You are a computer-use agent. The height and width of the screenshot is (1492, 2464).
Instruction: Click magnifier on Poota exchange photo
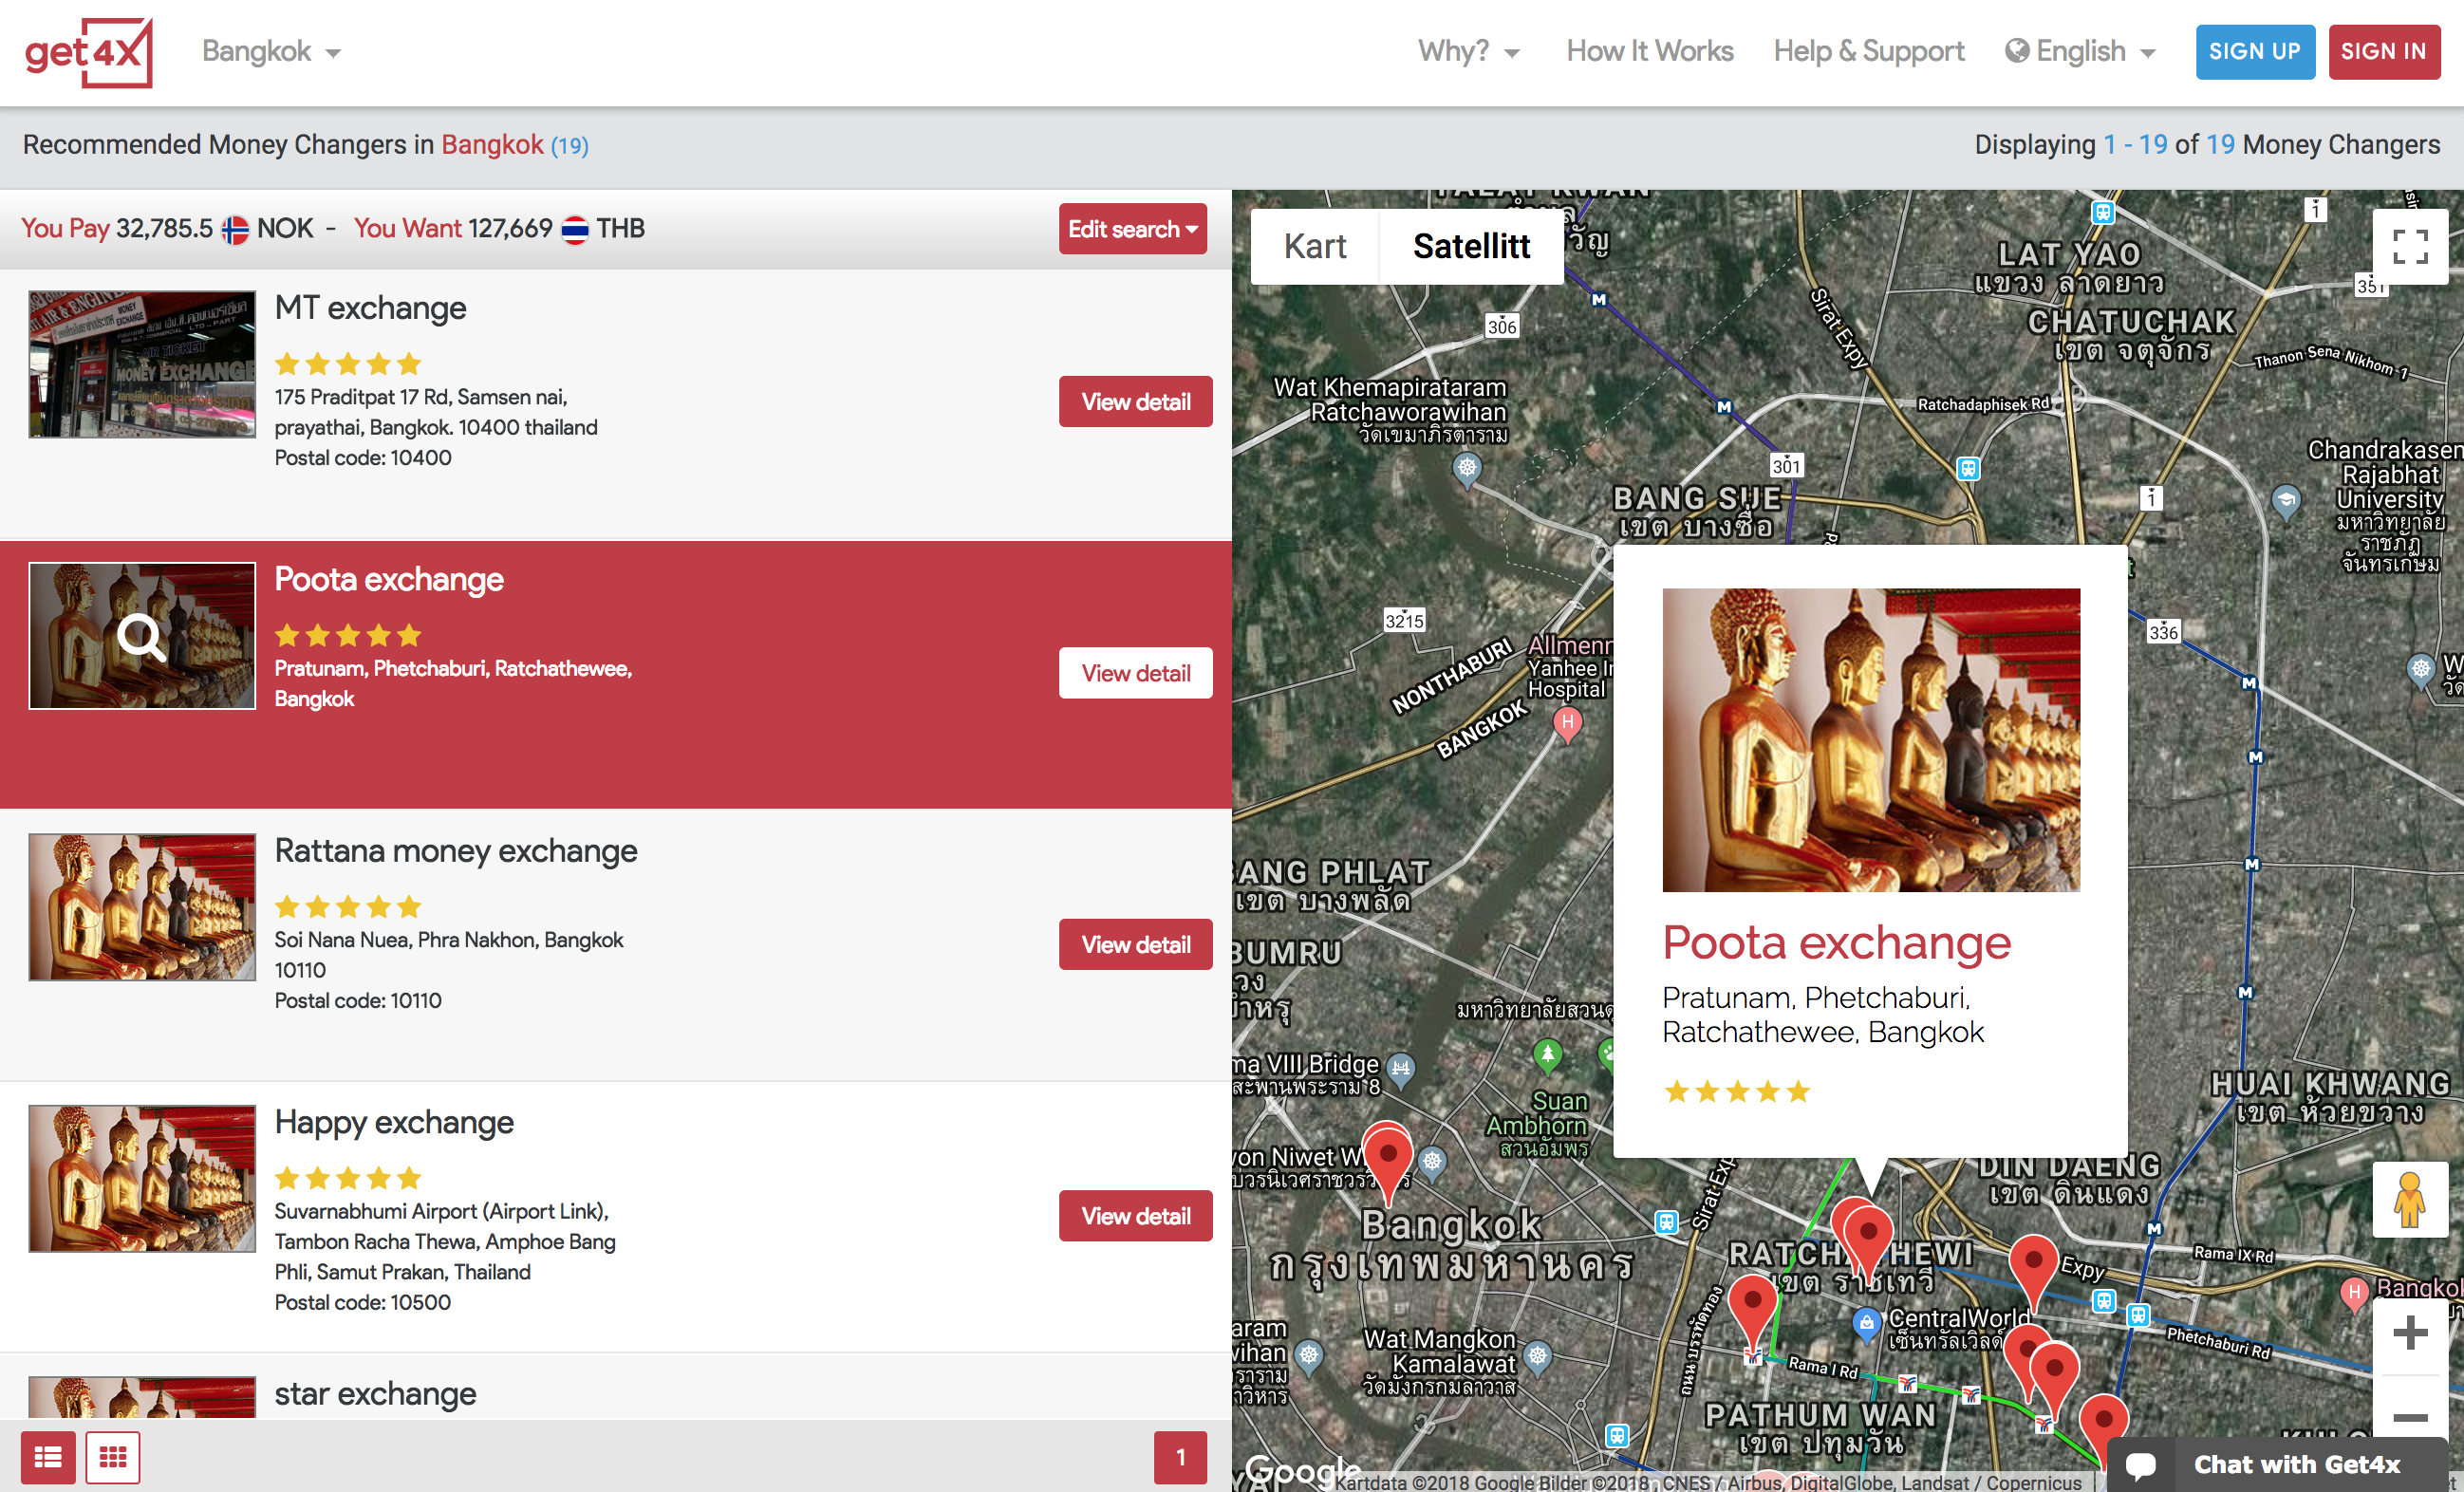click(x=141, y=637)
